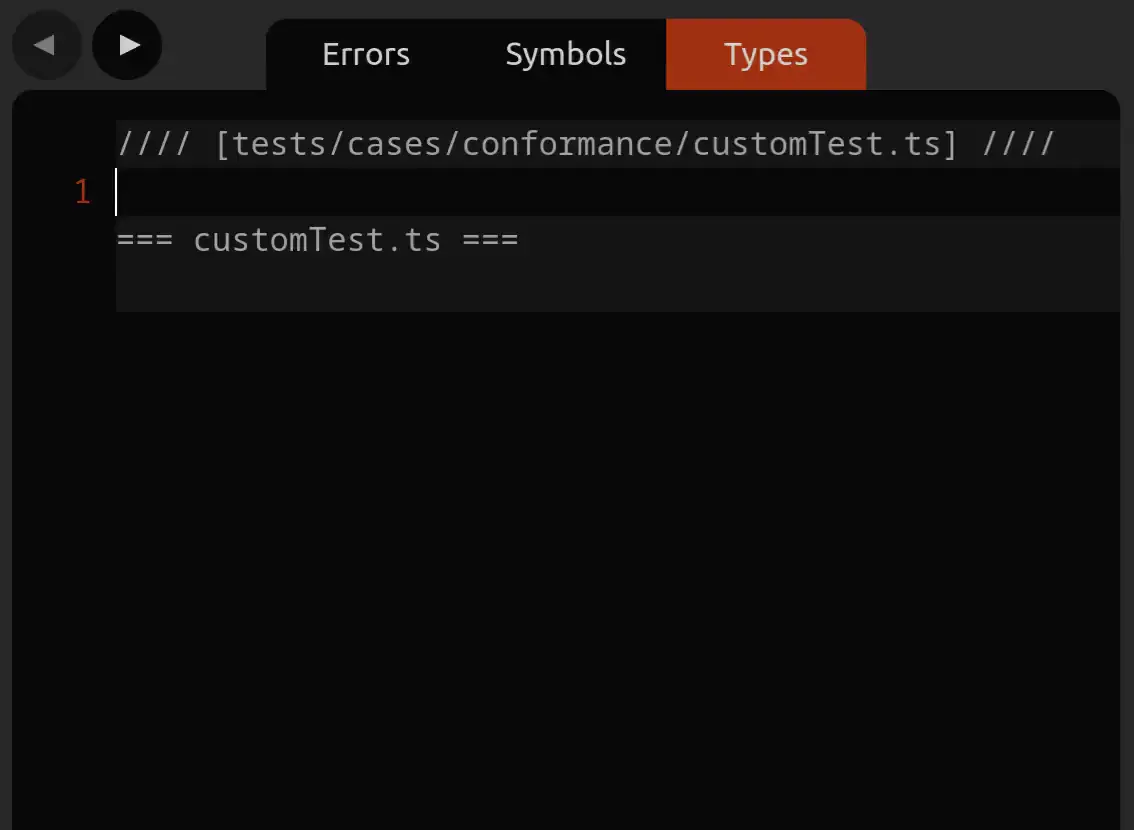Viewport: 1134px width, 830px height.
Task: Click the trailing slashes after the bracketed path
Action: pyautogui.click(x=1018, y=144)
